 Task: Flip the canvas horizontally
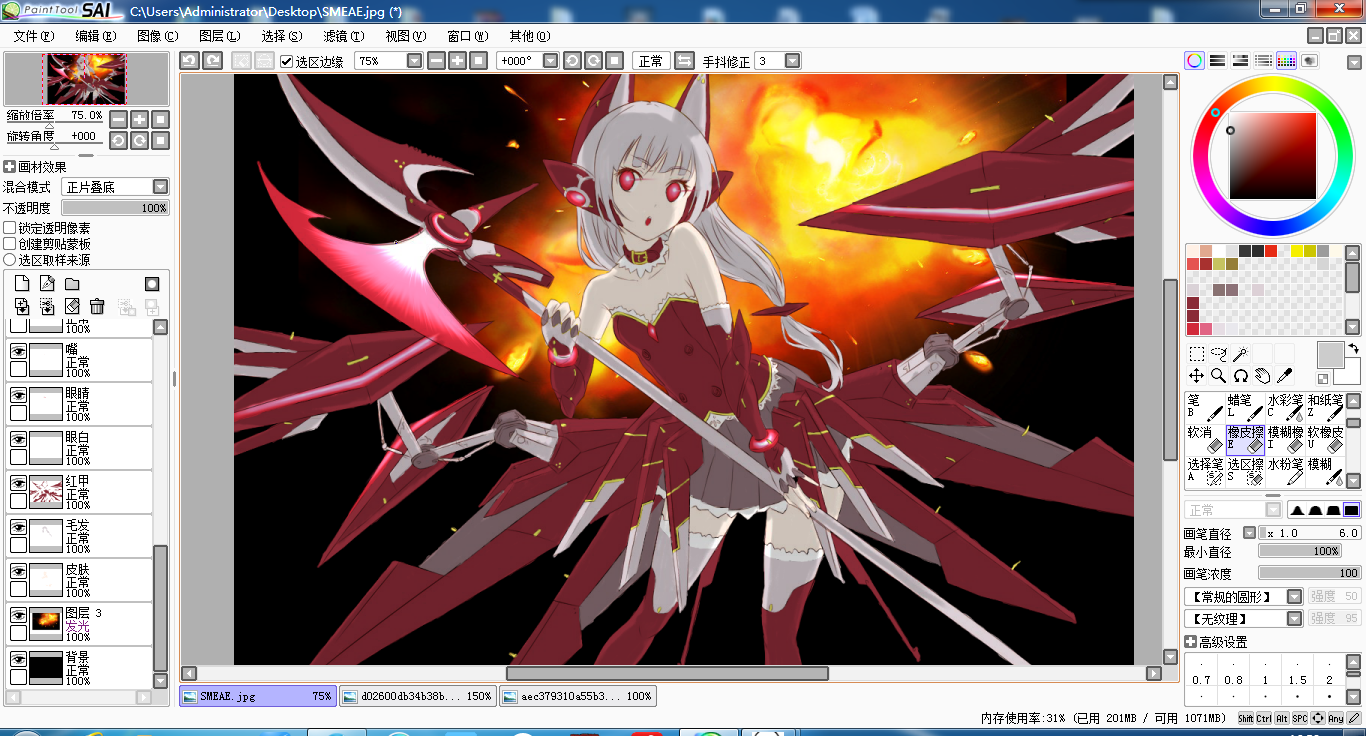coord(685,61)
